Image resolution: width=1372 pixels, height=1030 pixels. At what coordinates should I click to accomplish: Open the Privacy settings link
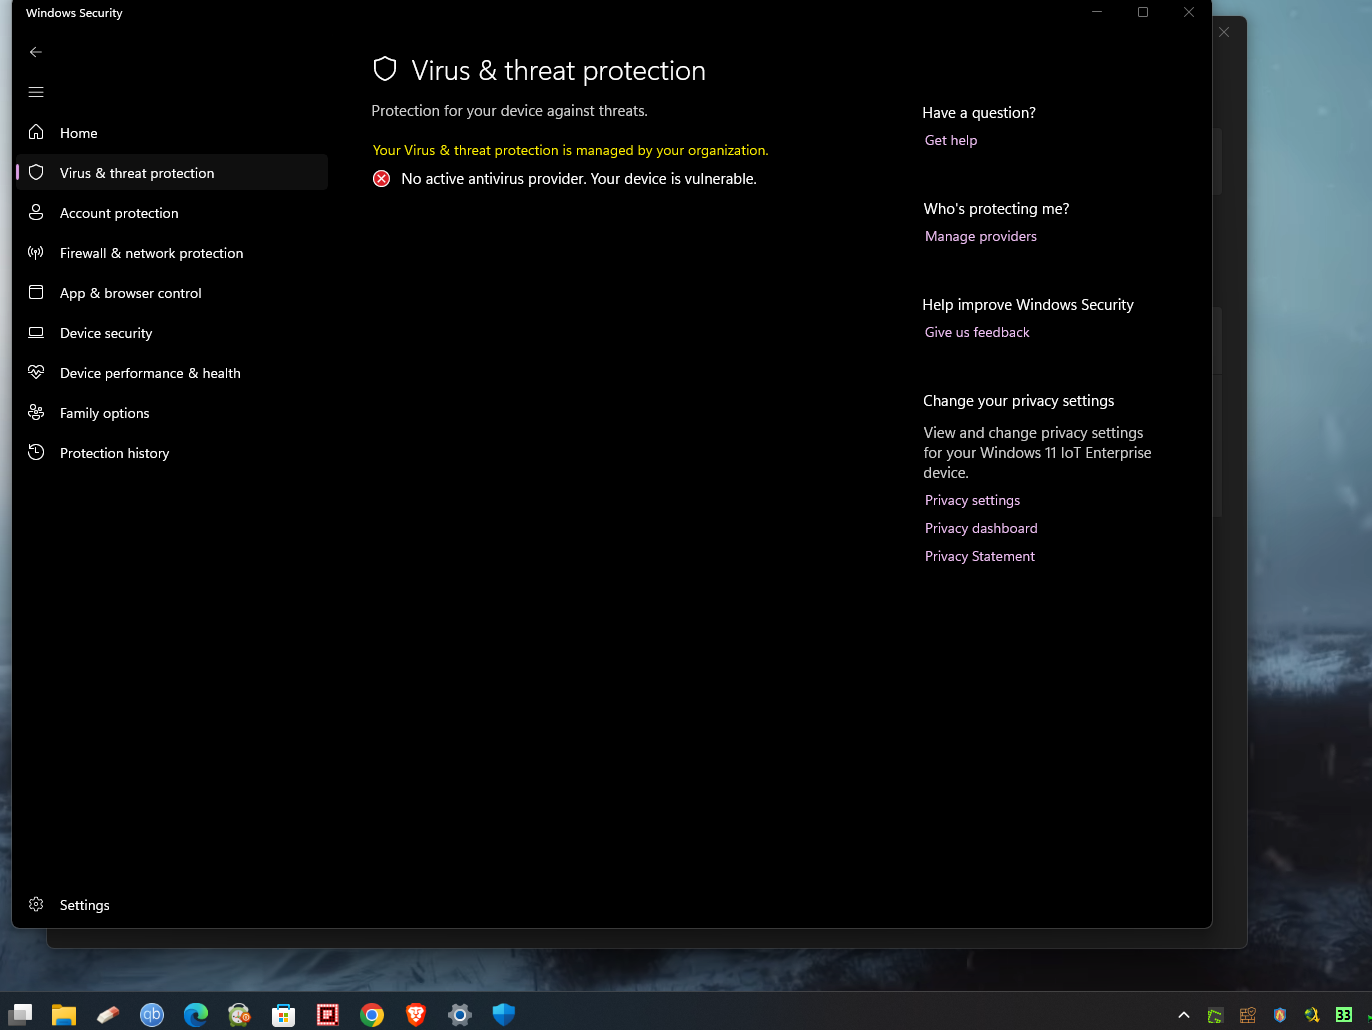[972, 500]
